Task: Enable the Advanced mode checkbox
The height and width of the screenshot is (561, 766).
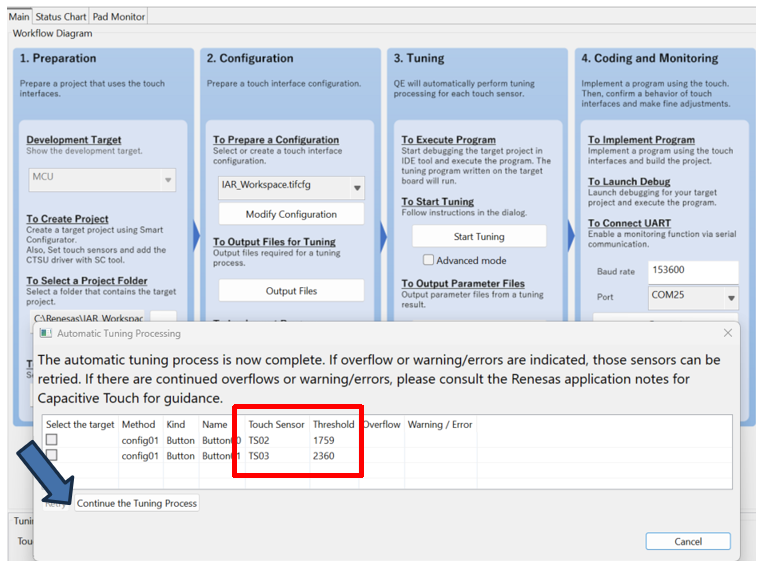Action: pos(428,261)
